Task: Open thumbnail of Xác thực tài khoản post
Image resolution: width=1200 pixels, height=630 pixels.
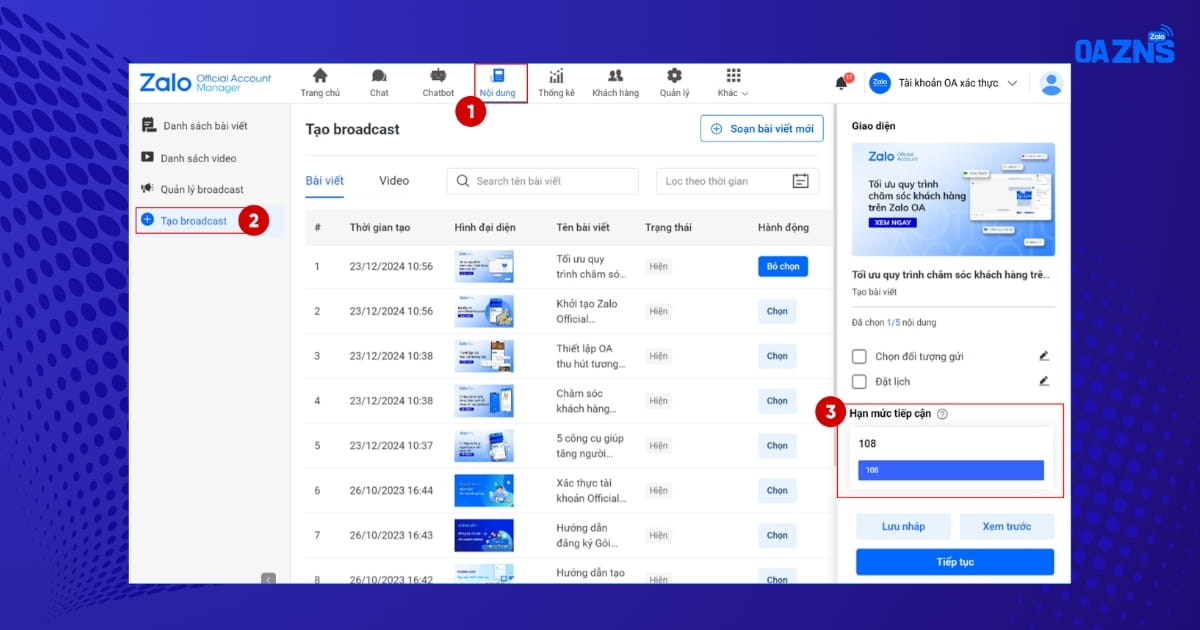Action: pos(484,490)
